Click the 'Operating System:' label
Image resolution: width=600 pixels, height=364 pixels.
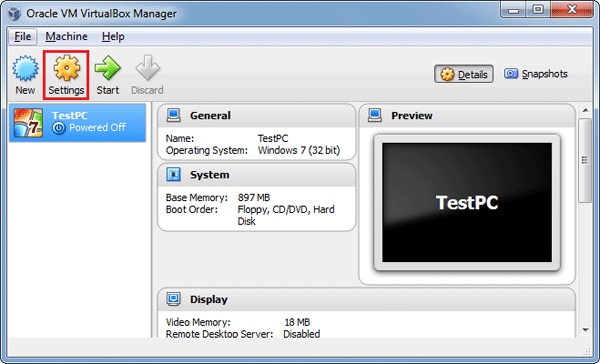pyautogui.click(x=207, y=150)
